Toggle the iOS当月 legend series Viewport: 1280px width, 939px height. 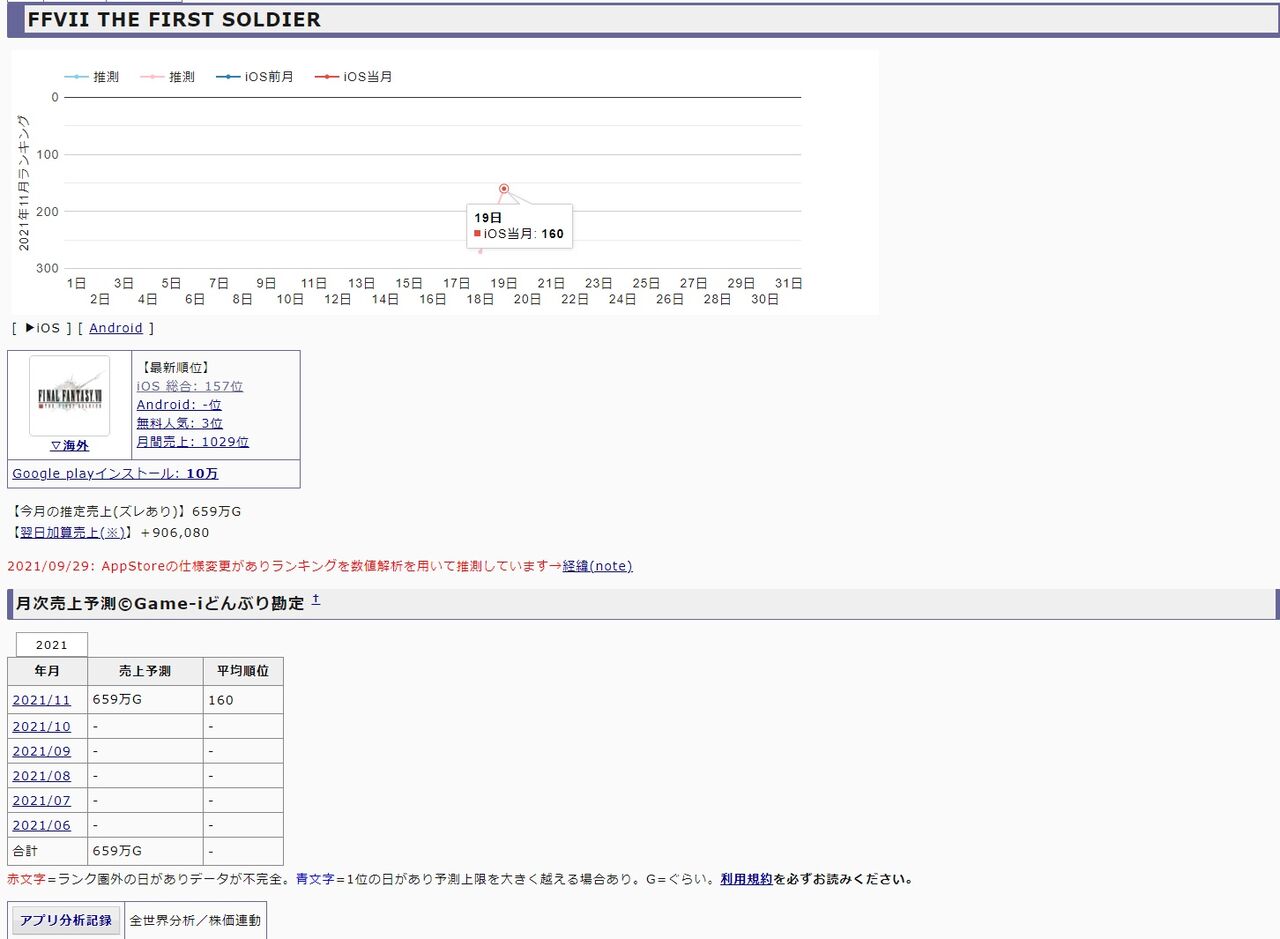point(354,77)
